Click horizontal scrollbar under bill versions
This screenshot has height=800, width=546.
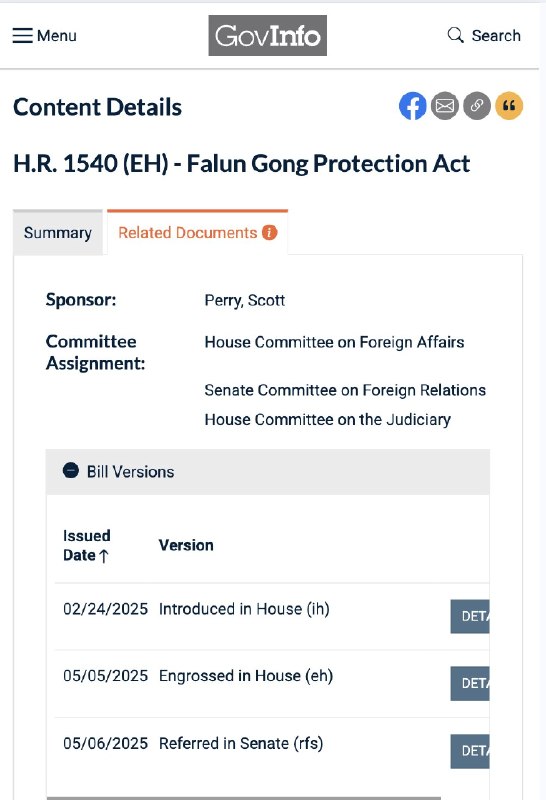pos(244,798)
